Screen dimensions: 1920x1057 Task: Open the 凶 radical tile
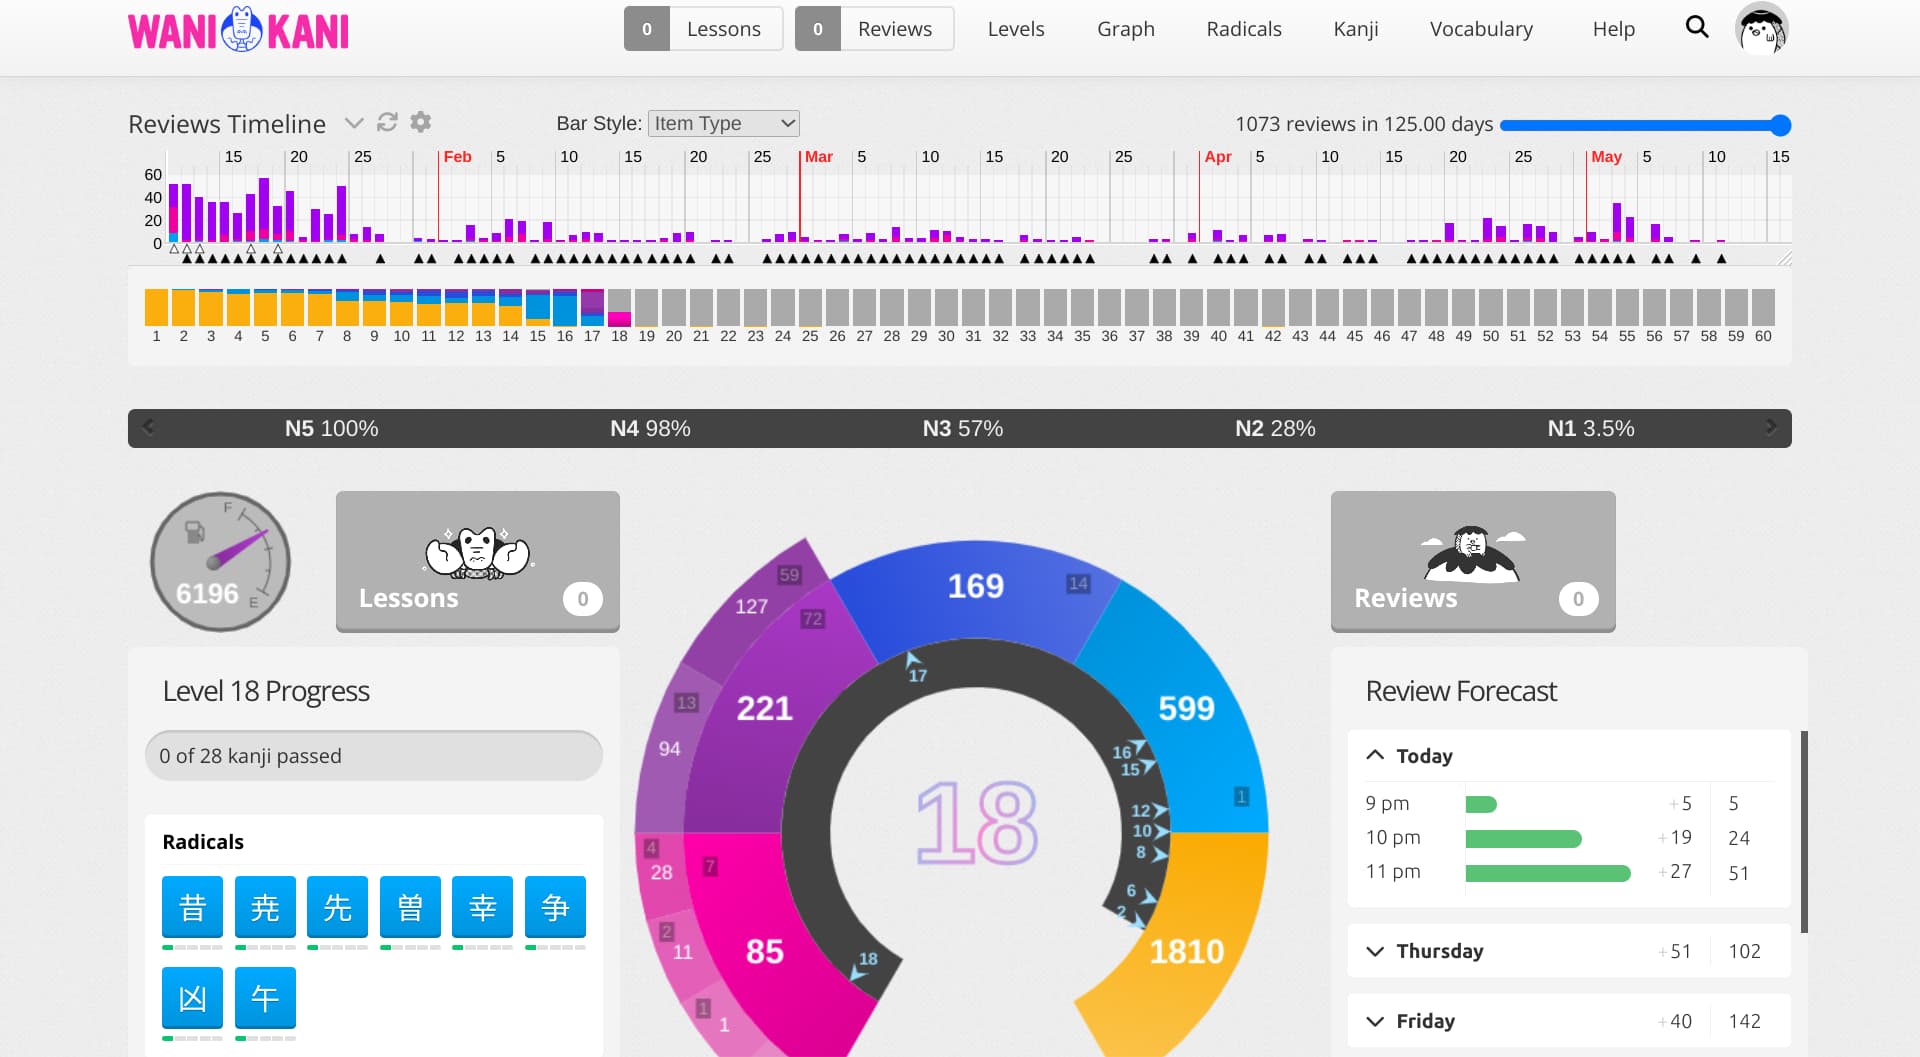pos(192,997)
